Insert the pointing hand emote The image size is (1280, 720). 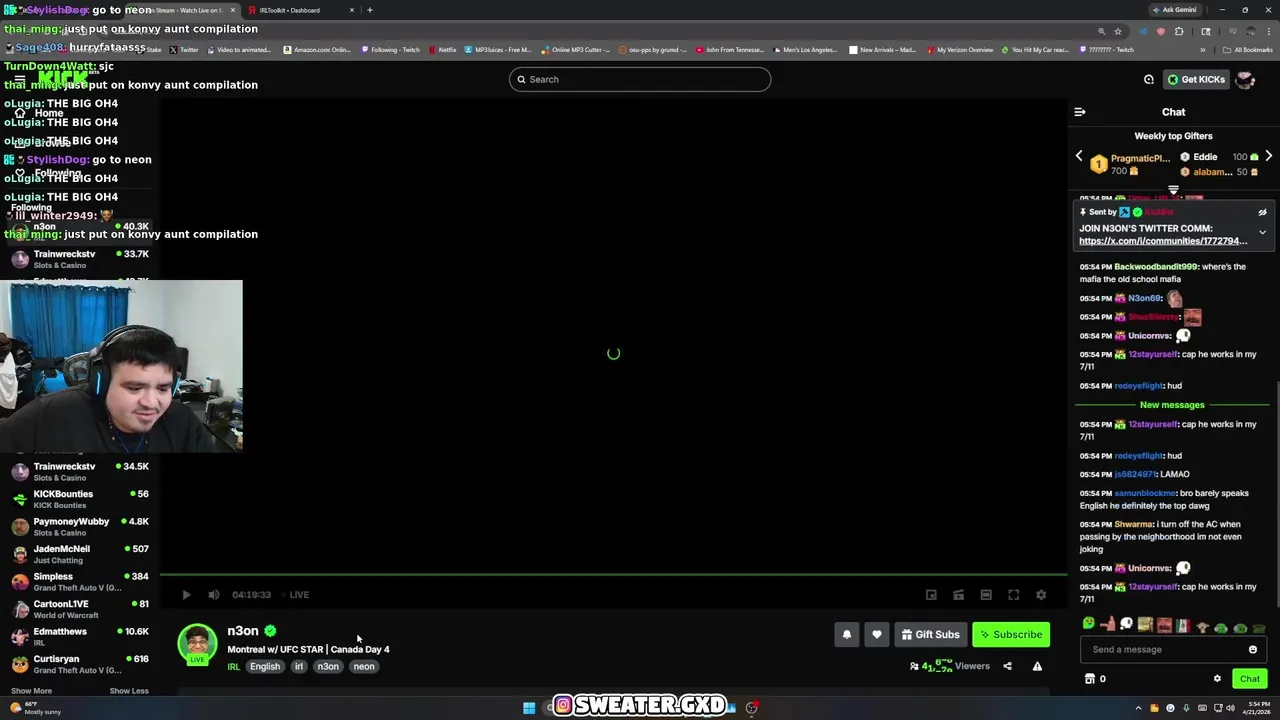(1108, 626)
